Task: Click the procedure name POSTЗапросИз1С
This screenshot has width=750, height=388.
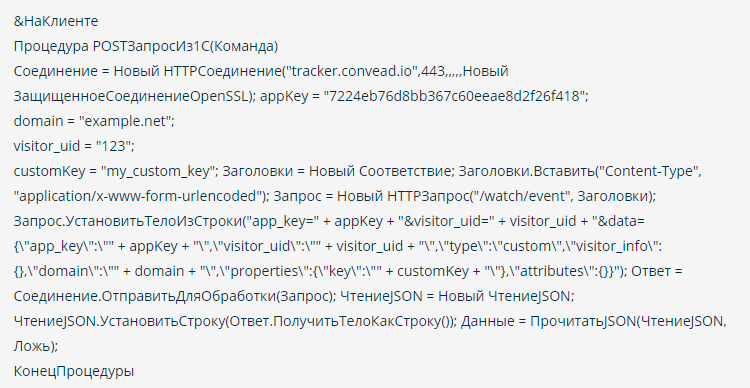Action: click(x=151, y=46)
